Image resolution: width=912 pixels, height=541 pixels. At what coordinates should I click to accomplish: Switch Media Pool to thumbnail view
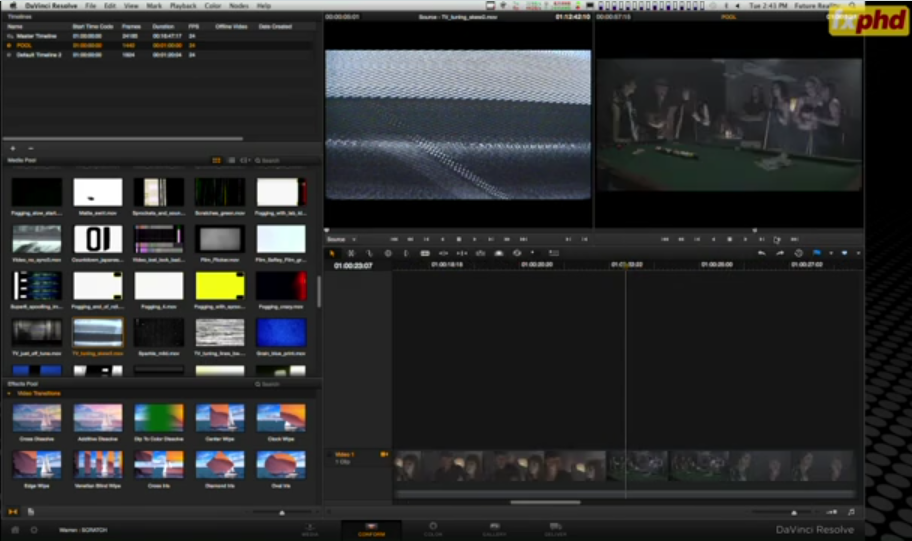pyautogui.click(x=216, y=160)
